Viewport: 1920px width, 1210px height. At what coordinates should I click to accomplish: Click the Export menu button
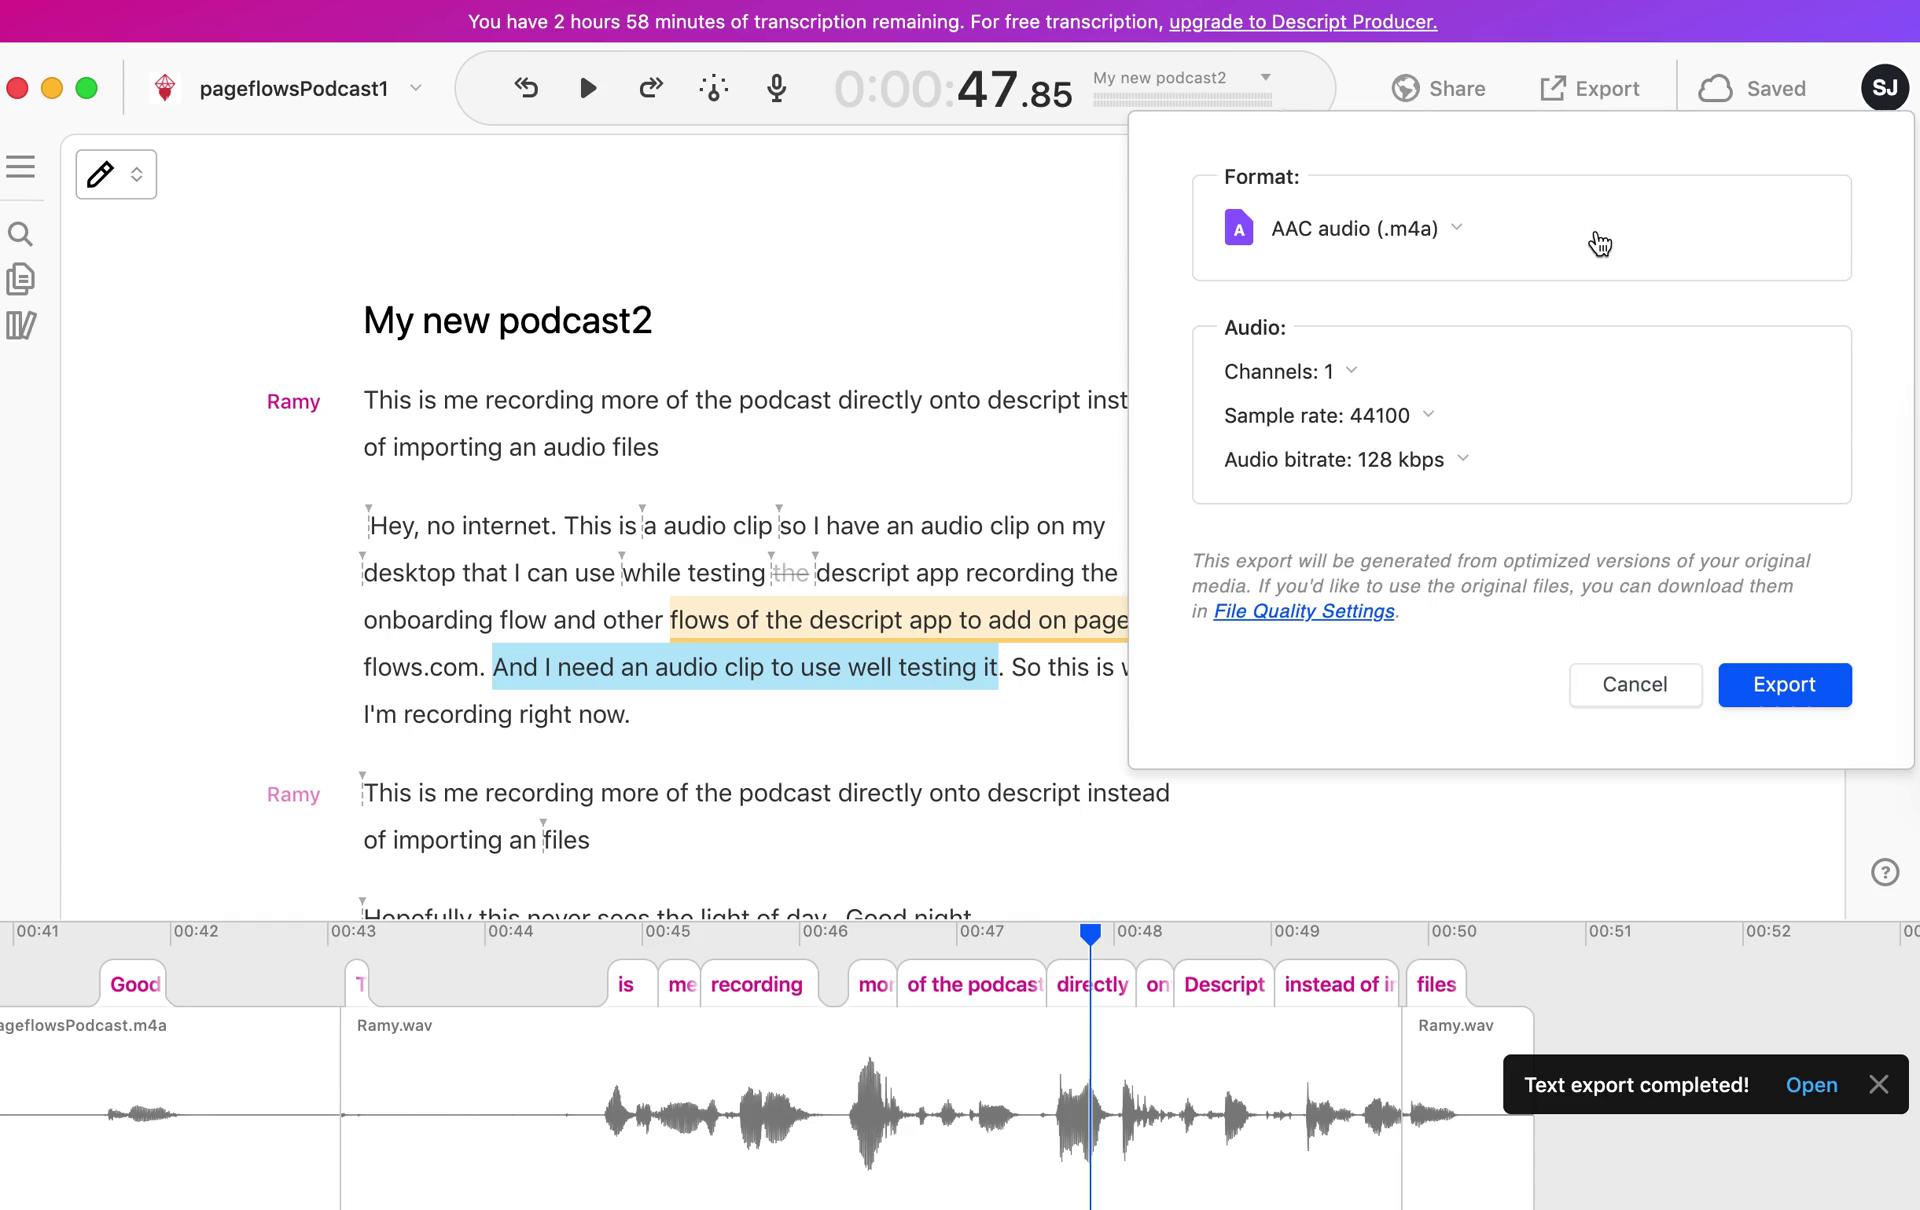tap(1588, 88)
